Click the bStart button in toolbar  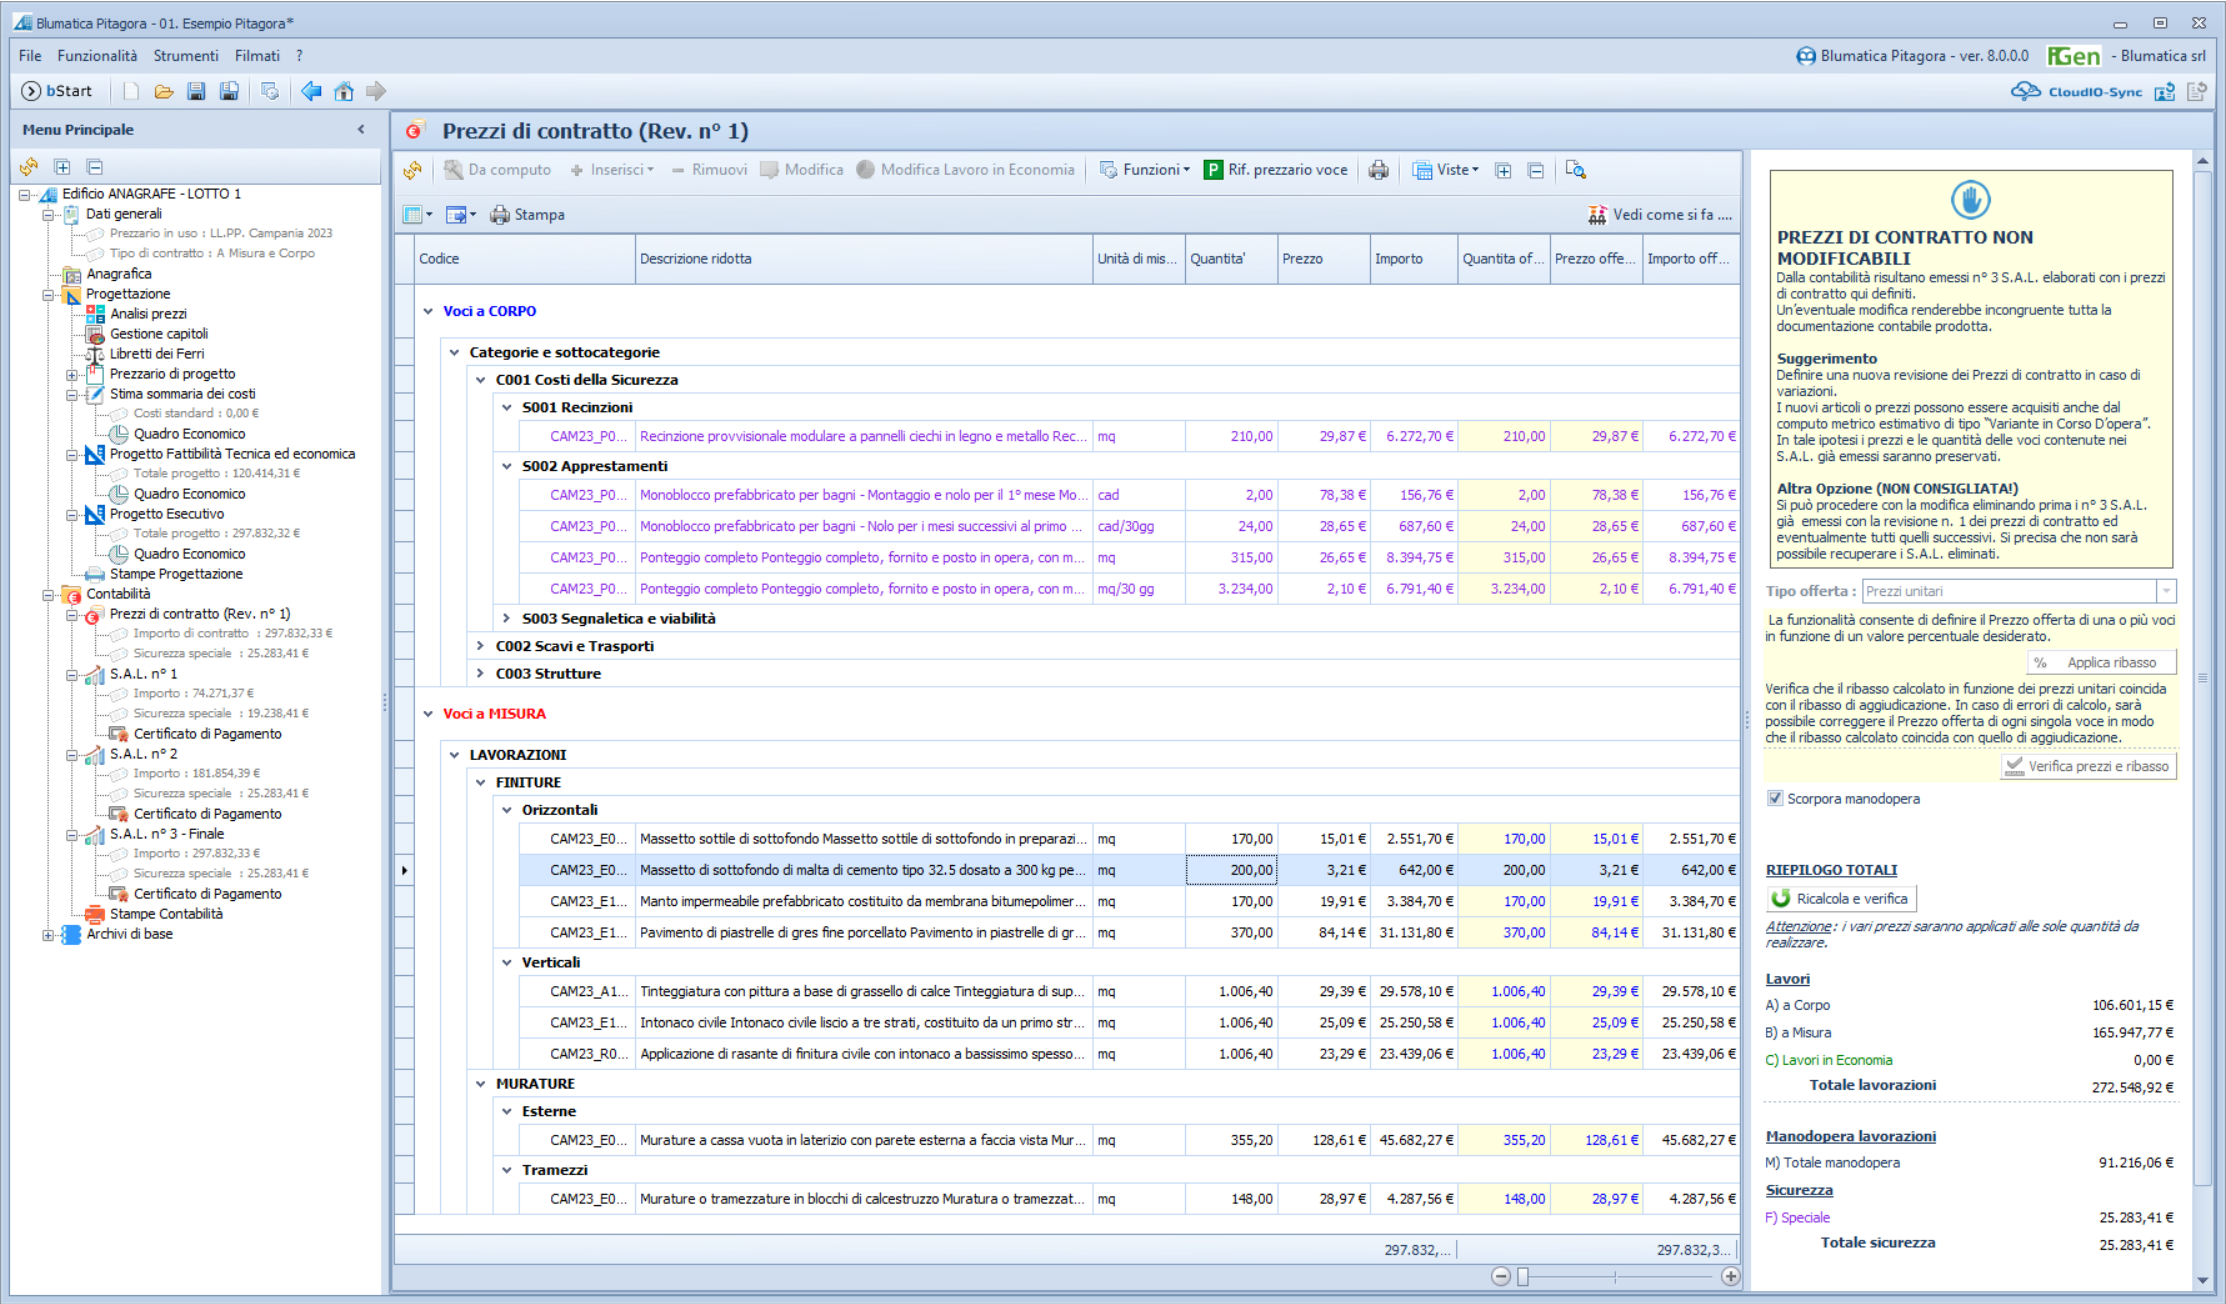click(x=57, y=91)
